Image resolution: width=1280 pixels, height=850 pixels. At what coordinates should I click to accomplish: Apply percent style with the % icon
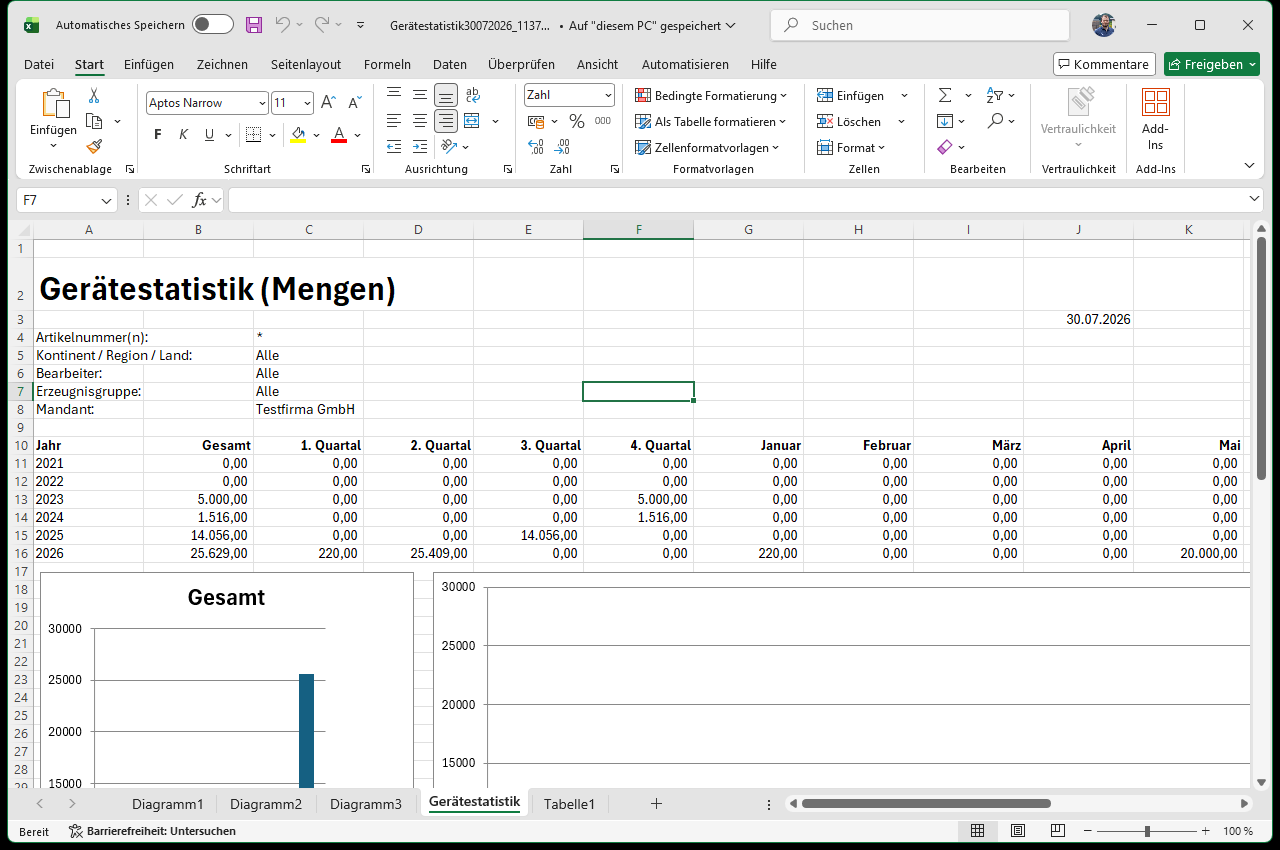pos(577,121)
